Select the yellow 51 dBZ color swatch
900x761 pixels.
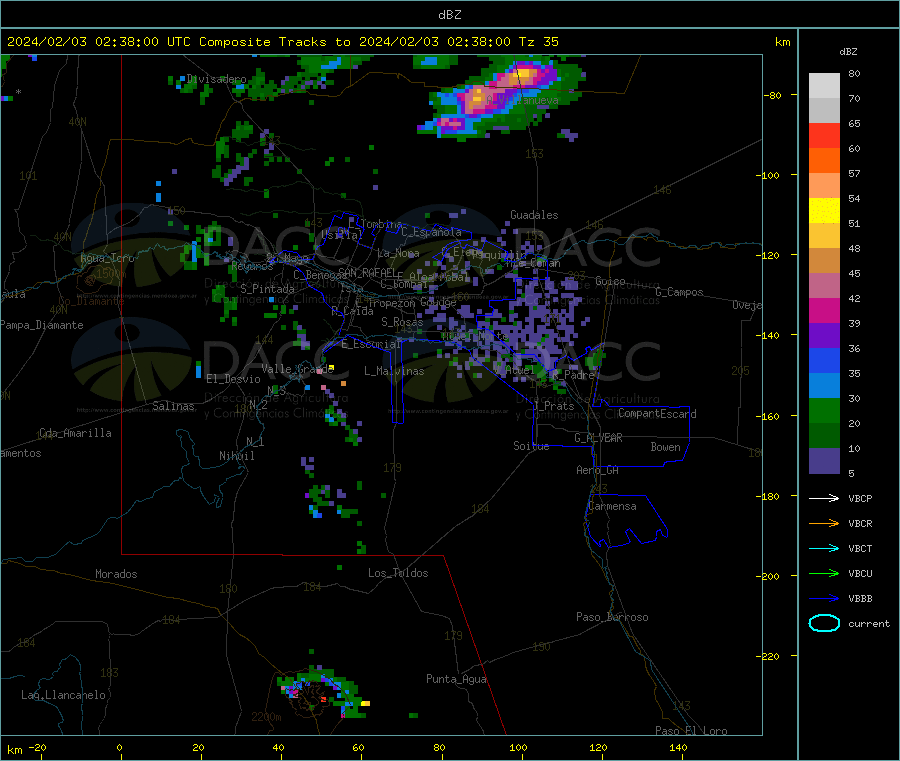point(824,211)
